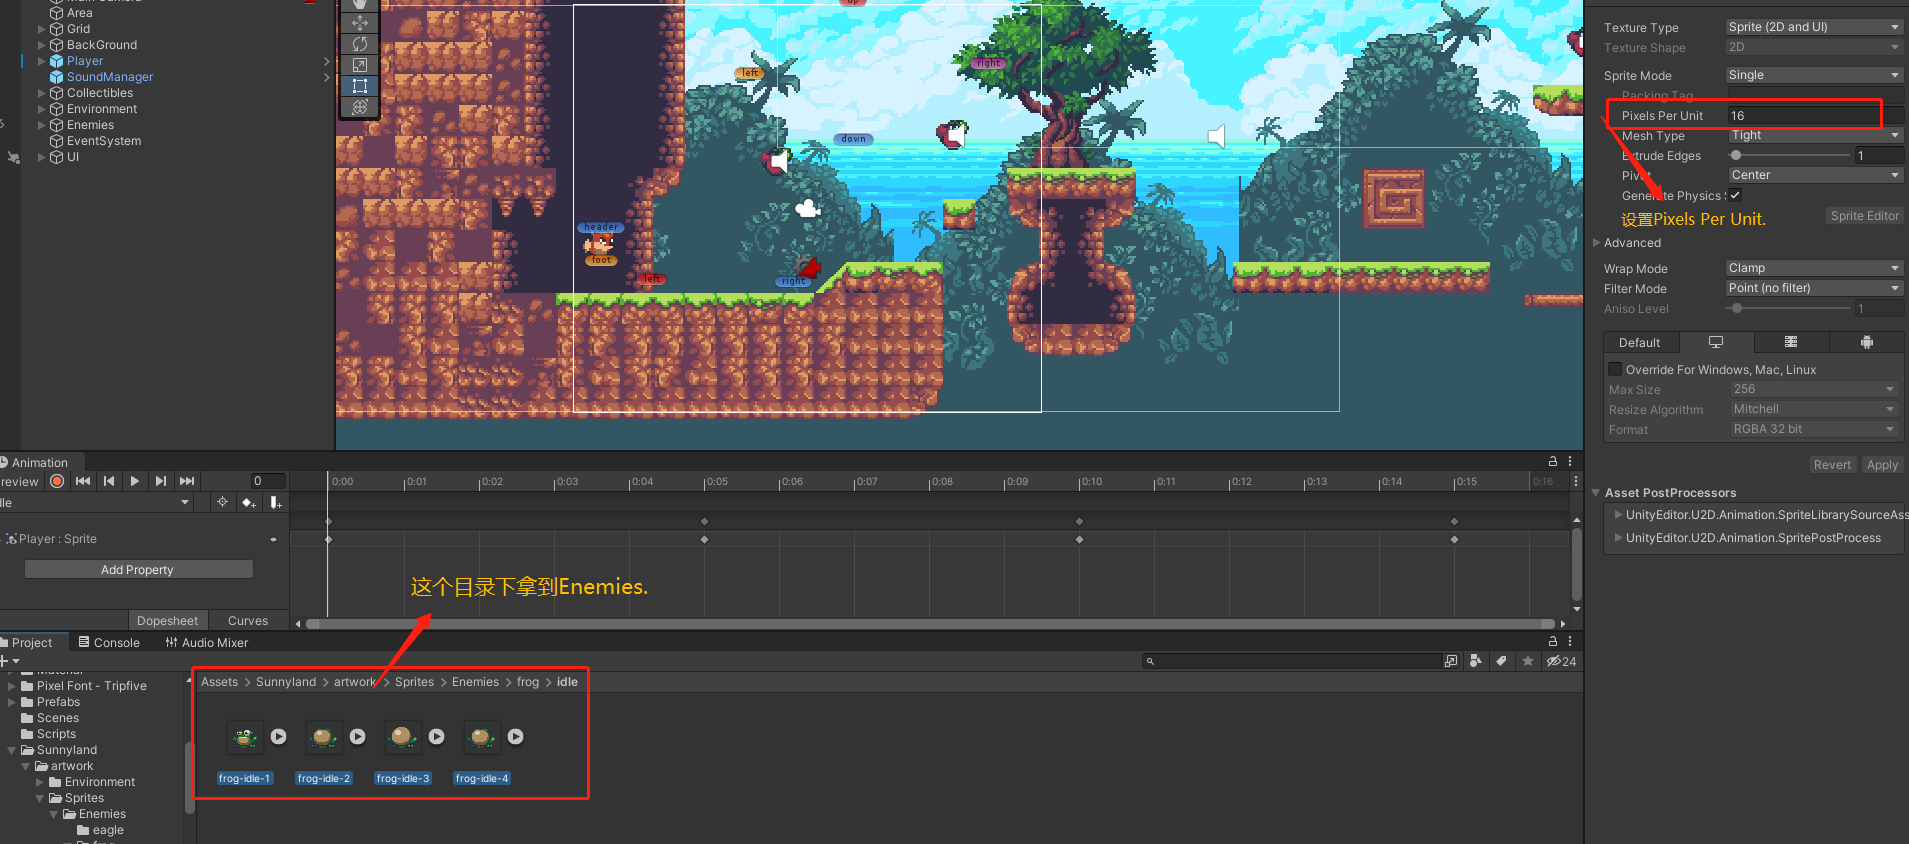Click the Apply button
The height and width of the screenshot is (844, 1909).
coord(1882,465)
